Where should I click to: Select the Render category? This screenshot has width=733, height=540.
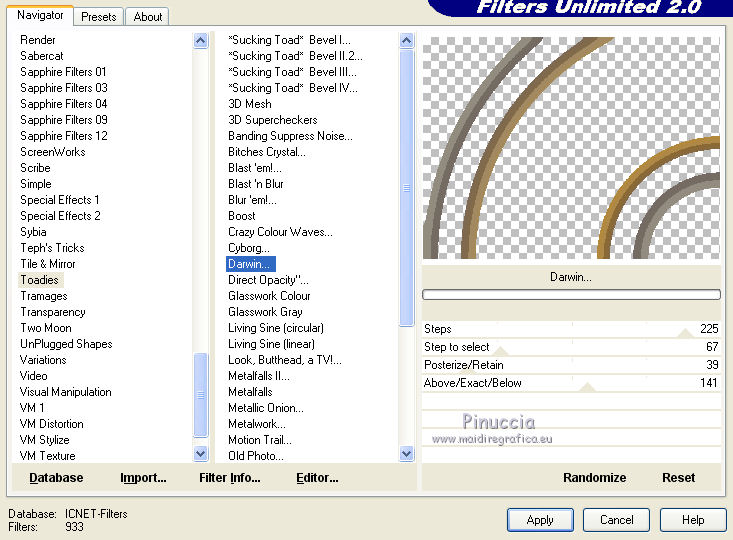[38, 40]
